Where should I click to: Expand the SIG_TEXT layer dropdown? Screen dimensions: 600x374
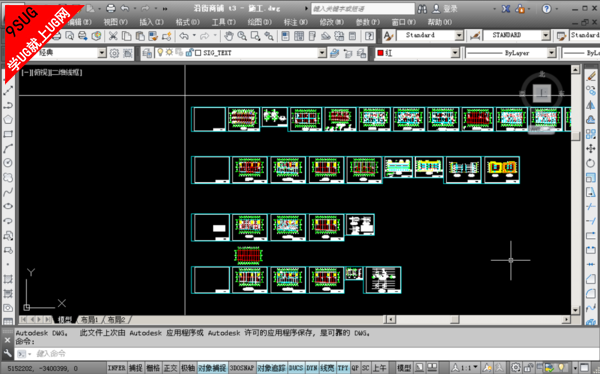point(322,53)
